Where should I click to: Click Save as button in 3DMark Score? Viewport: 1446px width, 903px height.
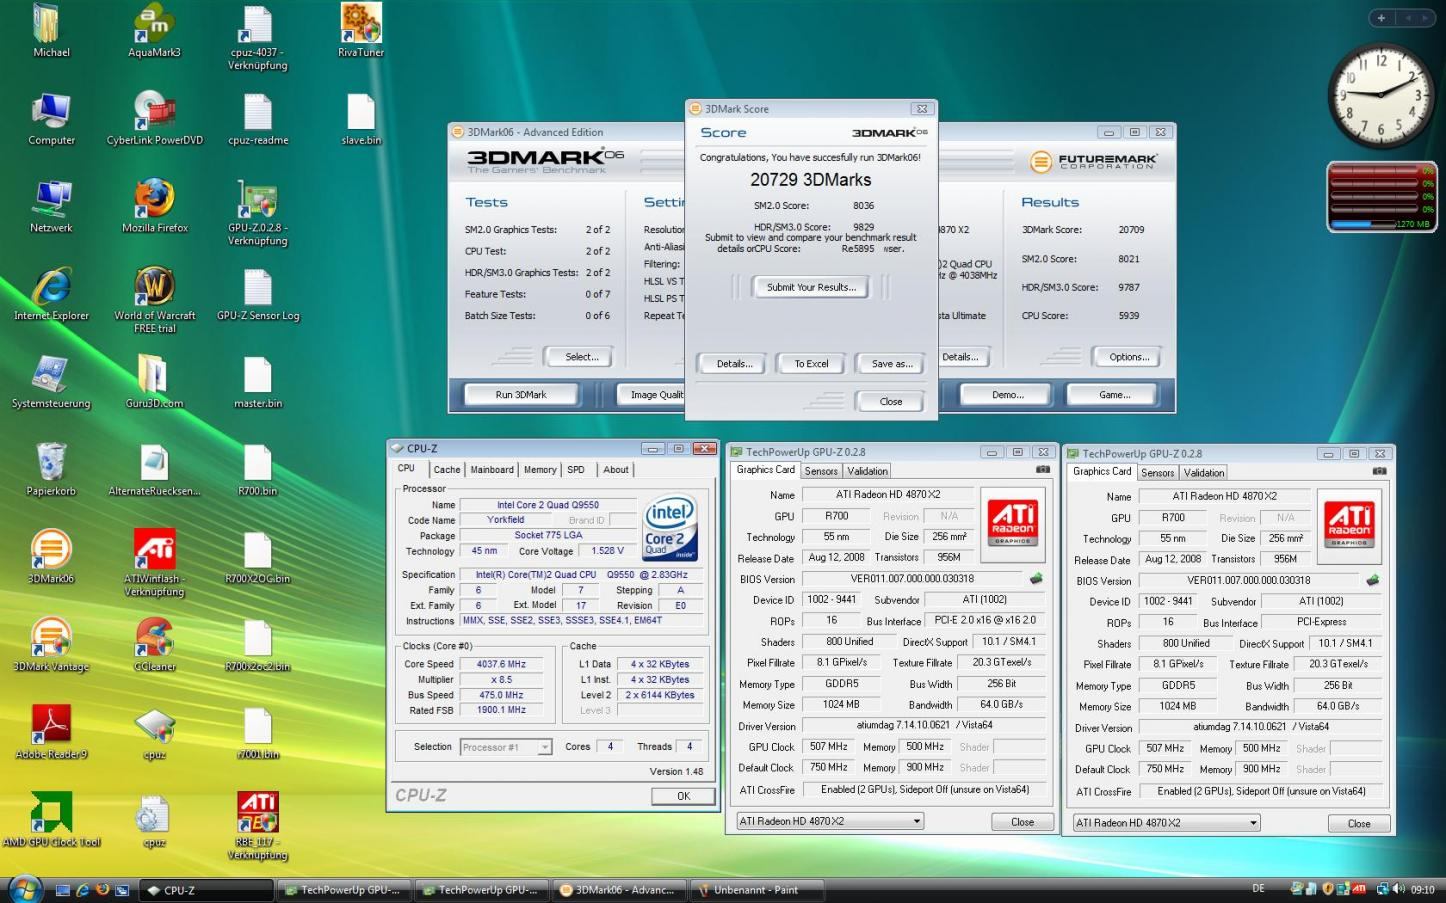click(891, 364)
